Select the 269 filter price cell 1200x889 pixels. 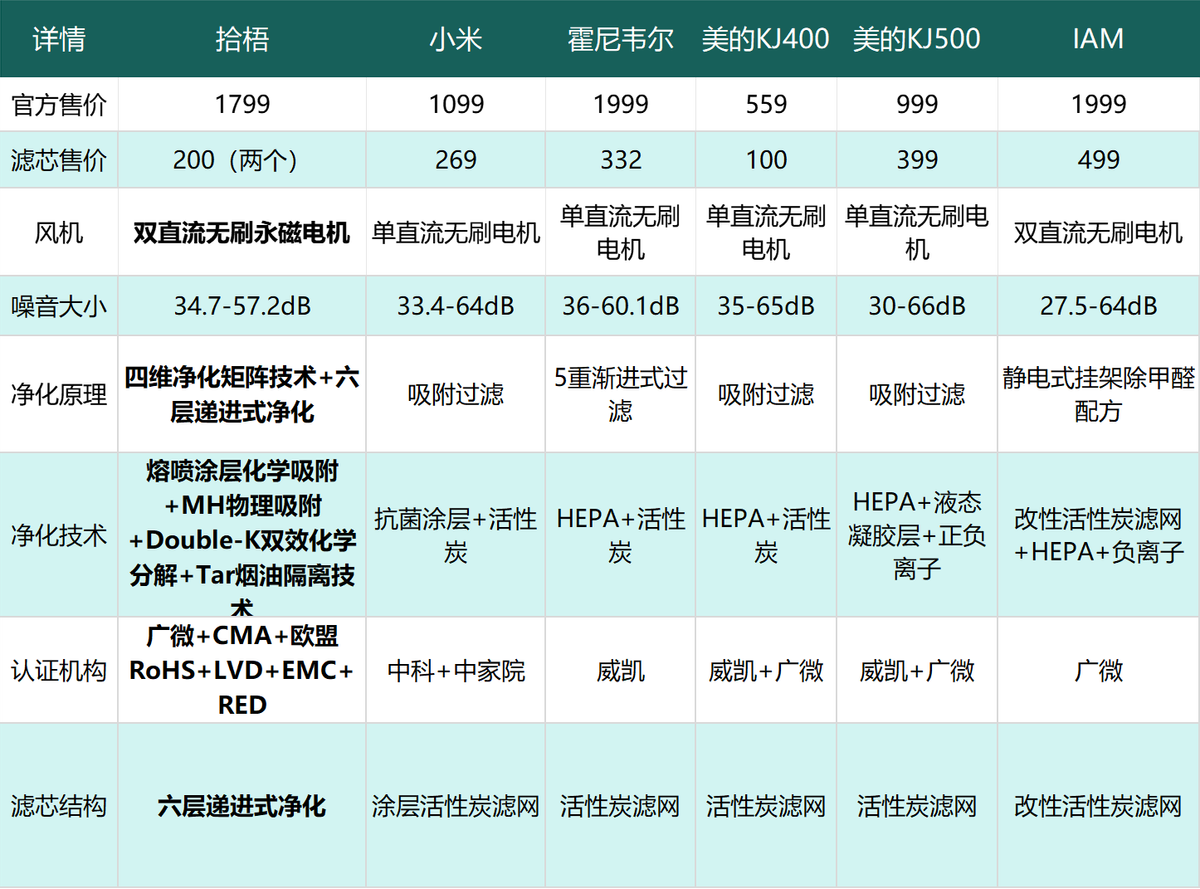tap(456, 160)
